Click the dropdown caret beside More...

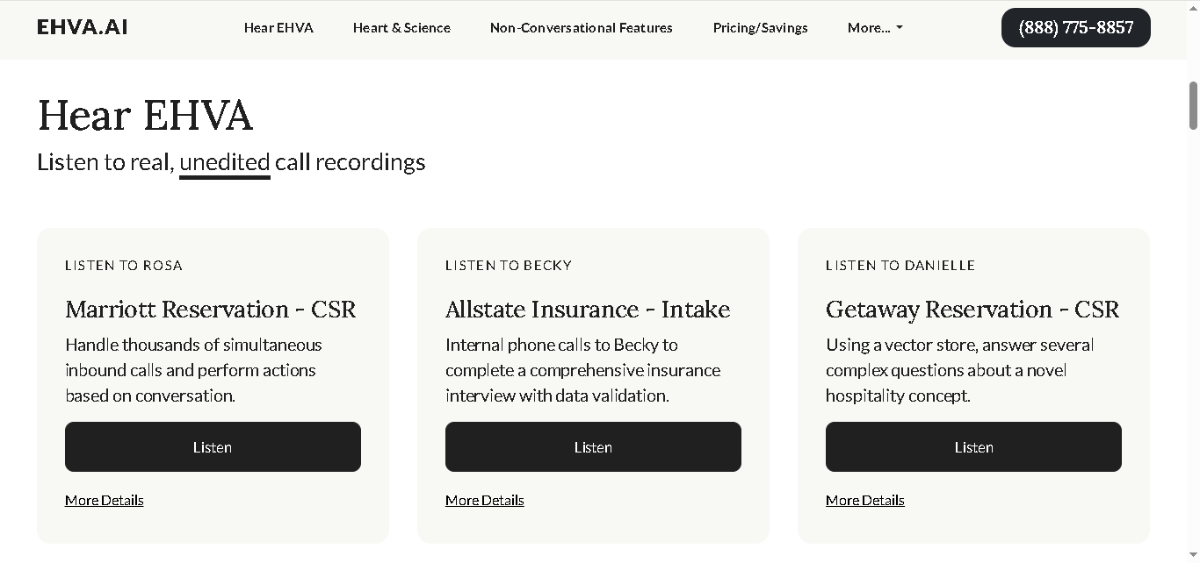tap(899, 28)
